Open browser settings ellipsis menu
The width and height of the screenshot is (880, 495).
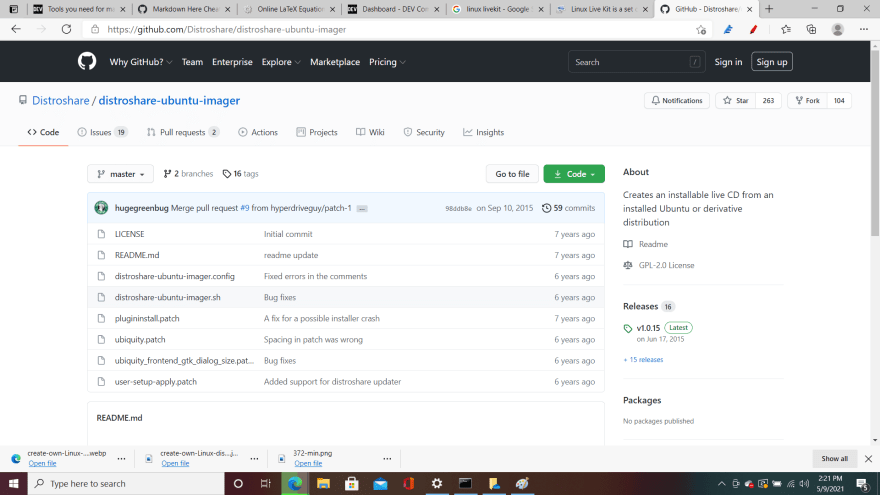[x=864, y=30]
